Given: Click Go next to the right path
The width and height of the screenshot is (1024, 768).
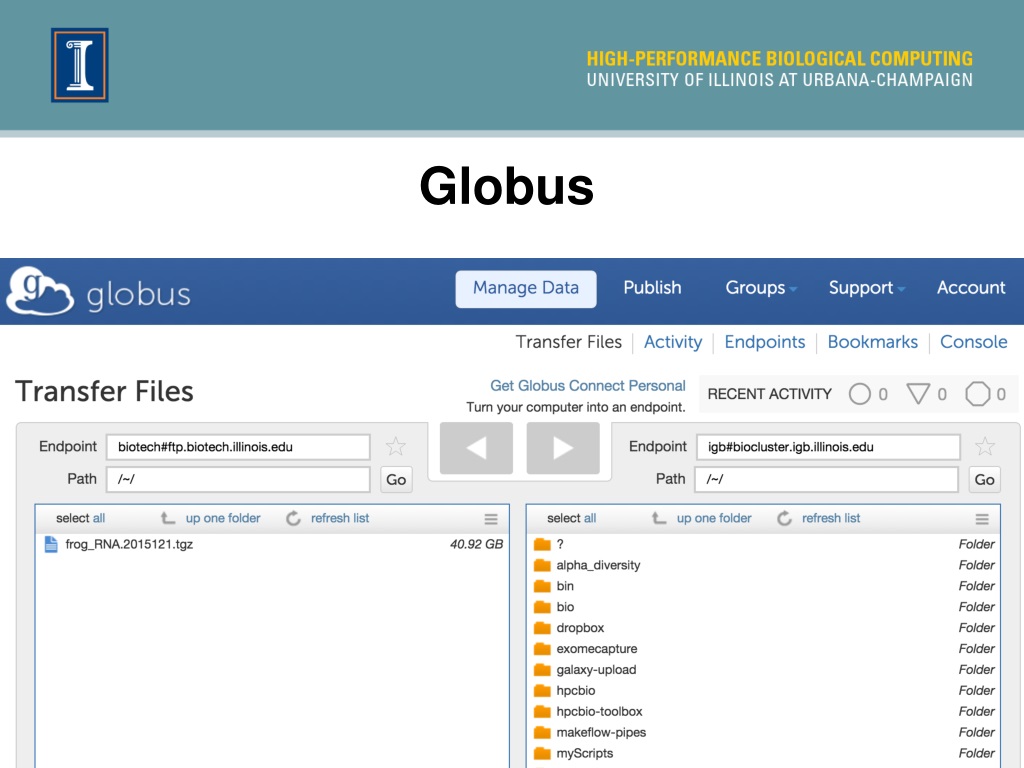Looking at the screenshot, I should click(x=984, y=479).
